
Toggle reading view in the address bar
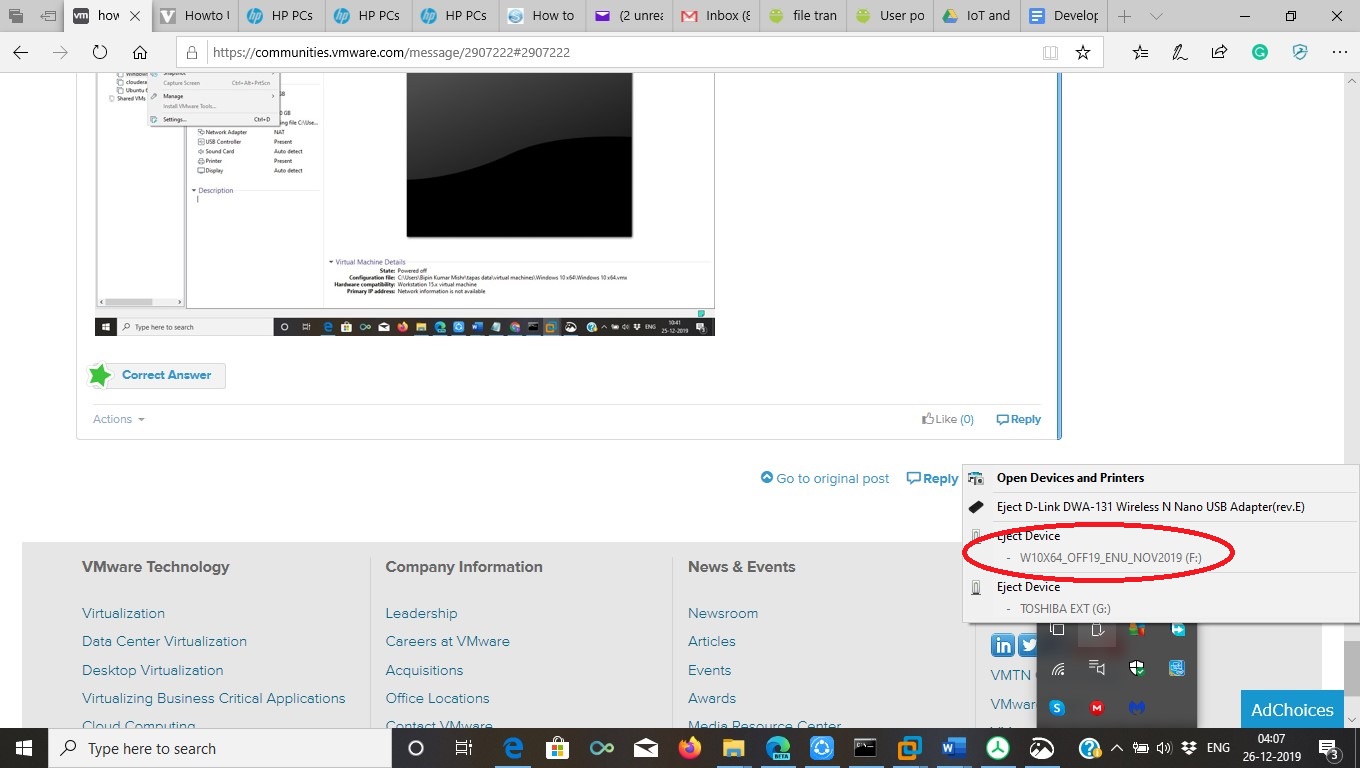[x=1053, y=52]
